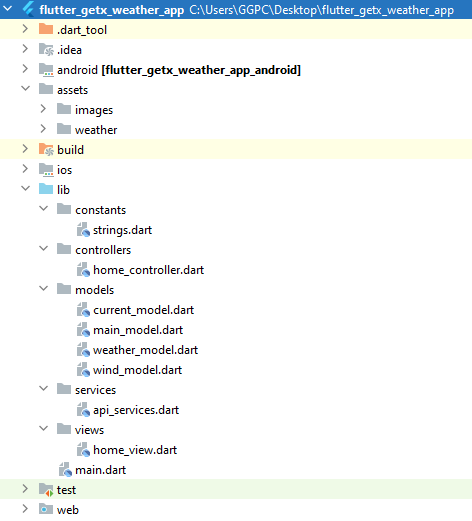Click the test folder icon
This screenshot has width=472, height=521.
point(46,490)
